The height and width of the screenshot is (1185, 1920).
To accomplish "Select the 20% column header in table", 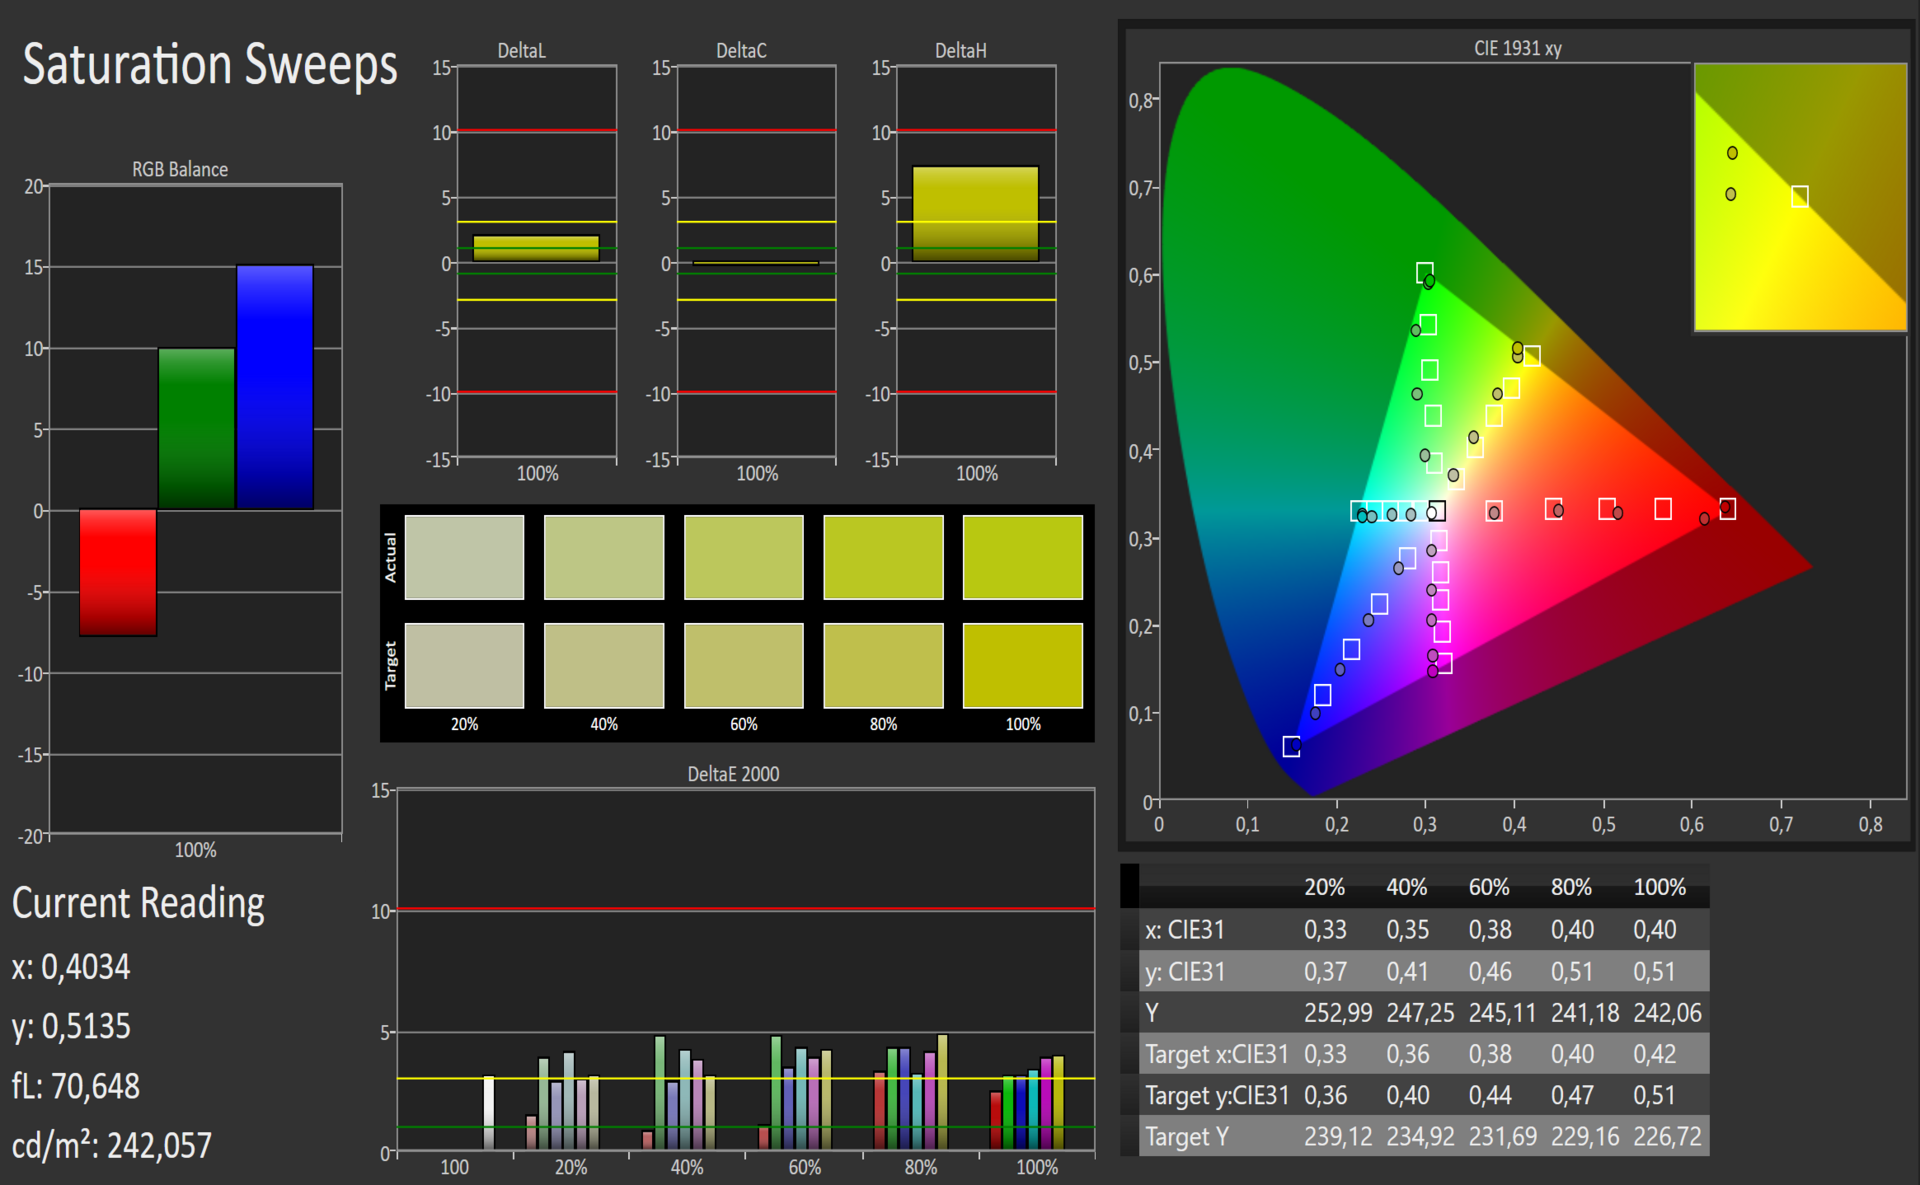I will pos(1324,887).
